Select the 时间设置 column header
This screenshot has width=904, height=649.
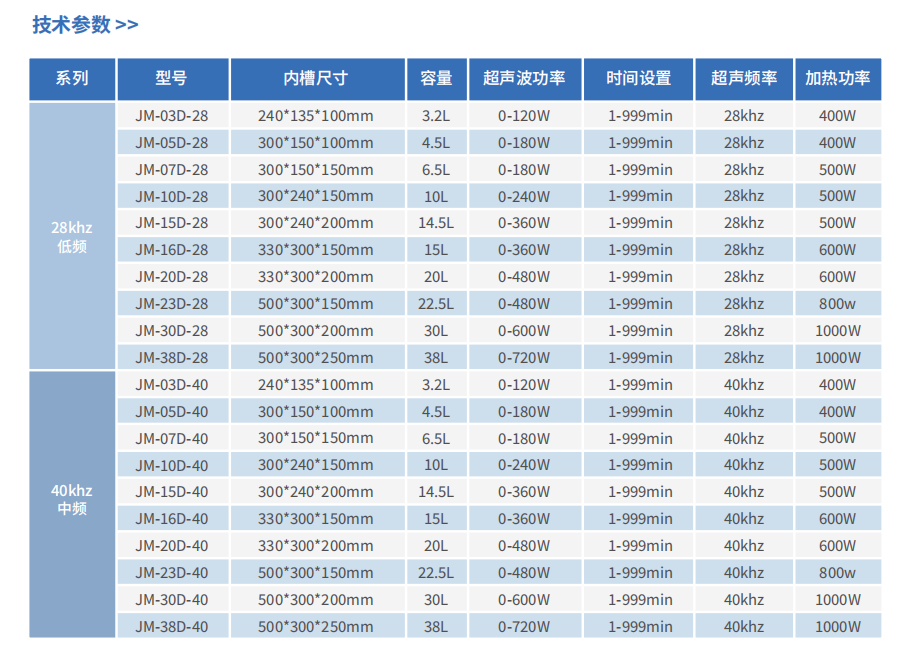pos(639,78)
